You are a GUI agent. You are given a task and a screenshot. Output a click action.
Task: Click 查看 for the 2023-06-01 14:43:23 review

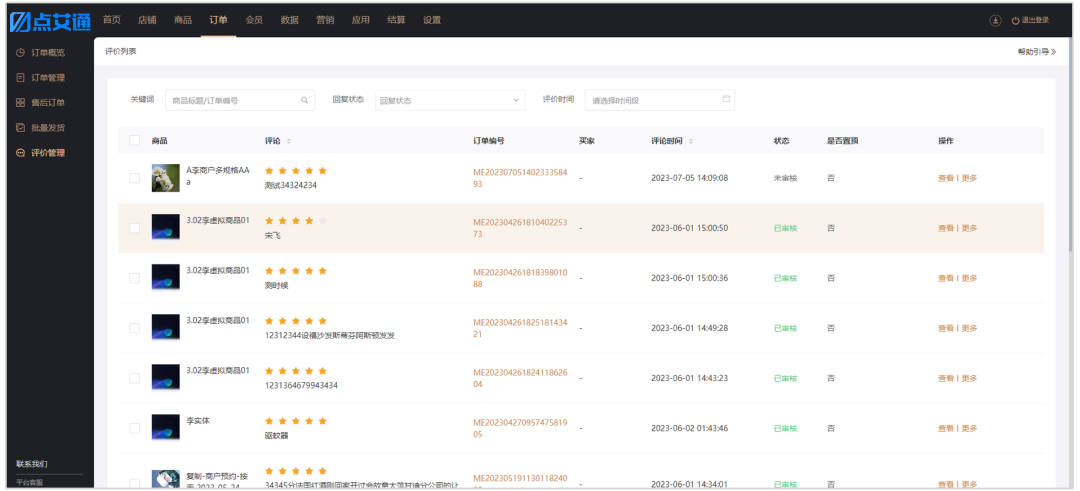click(x=946, y=378)
